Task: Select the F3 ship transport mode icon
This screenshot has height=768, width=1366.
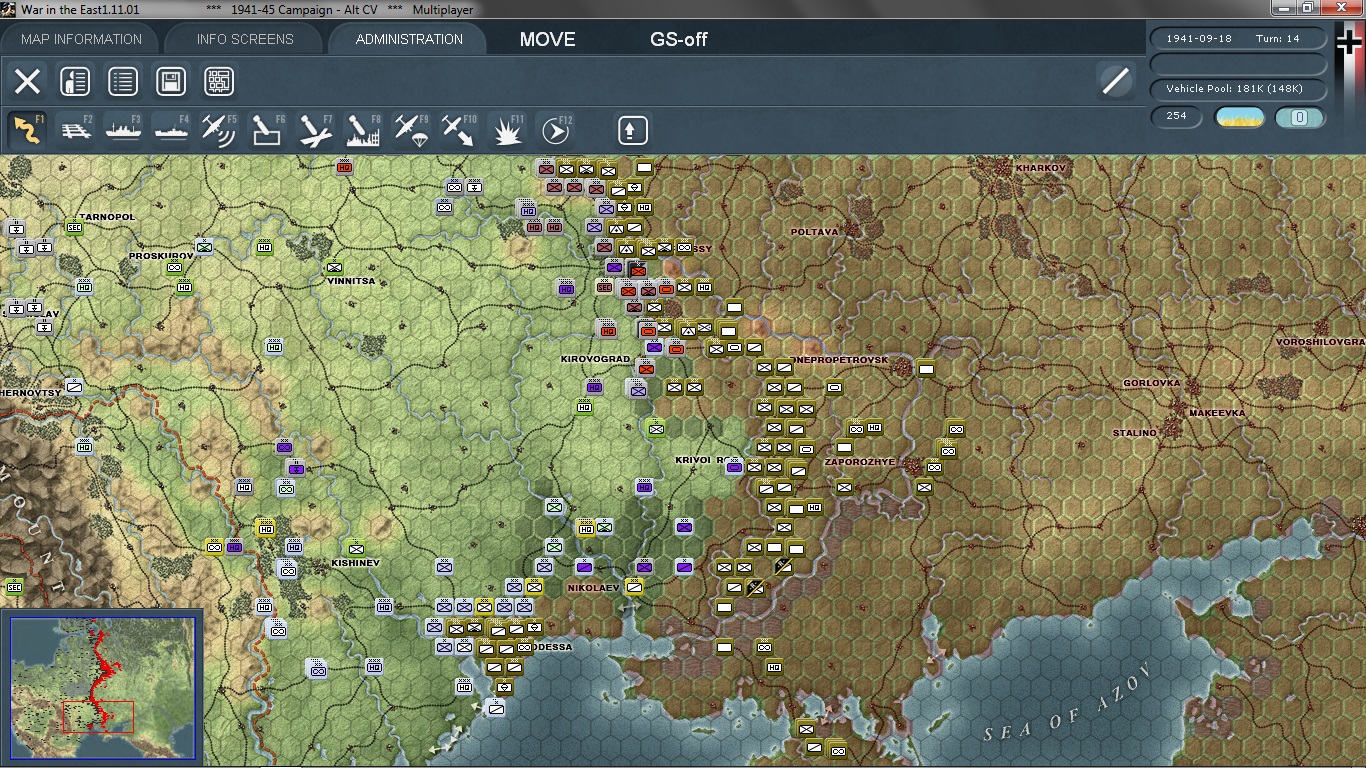Action: pyautogui.click(x=124, y=130)
